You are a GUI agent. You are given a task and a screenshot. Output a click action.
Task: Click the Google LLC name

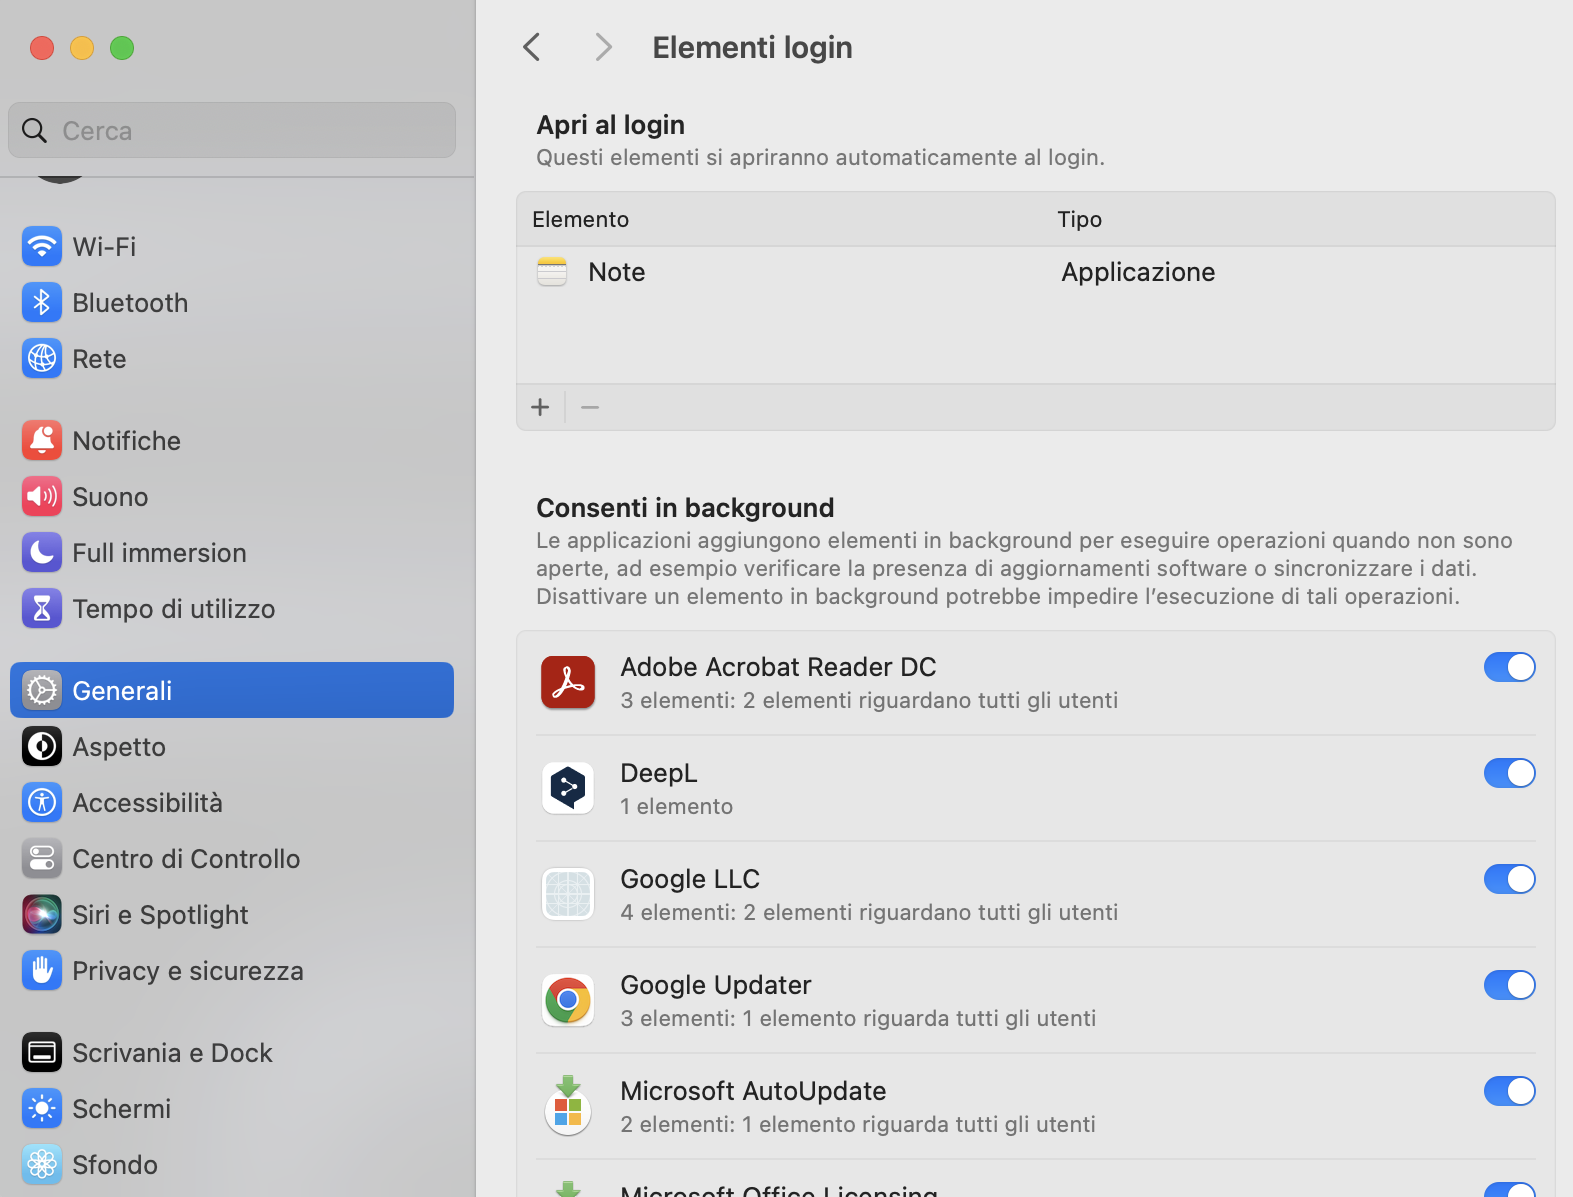[x=690, y=879]
